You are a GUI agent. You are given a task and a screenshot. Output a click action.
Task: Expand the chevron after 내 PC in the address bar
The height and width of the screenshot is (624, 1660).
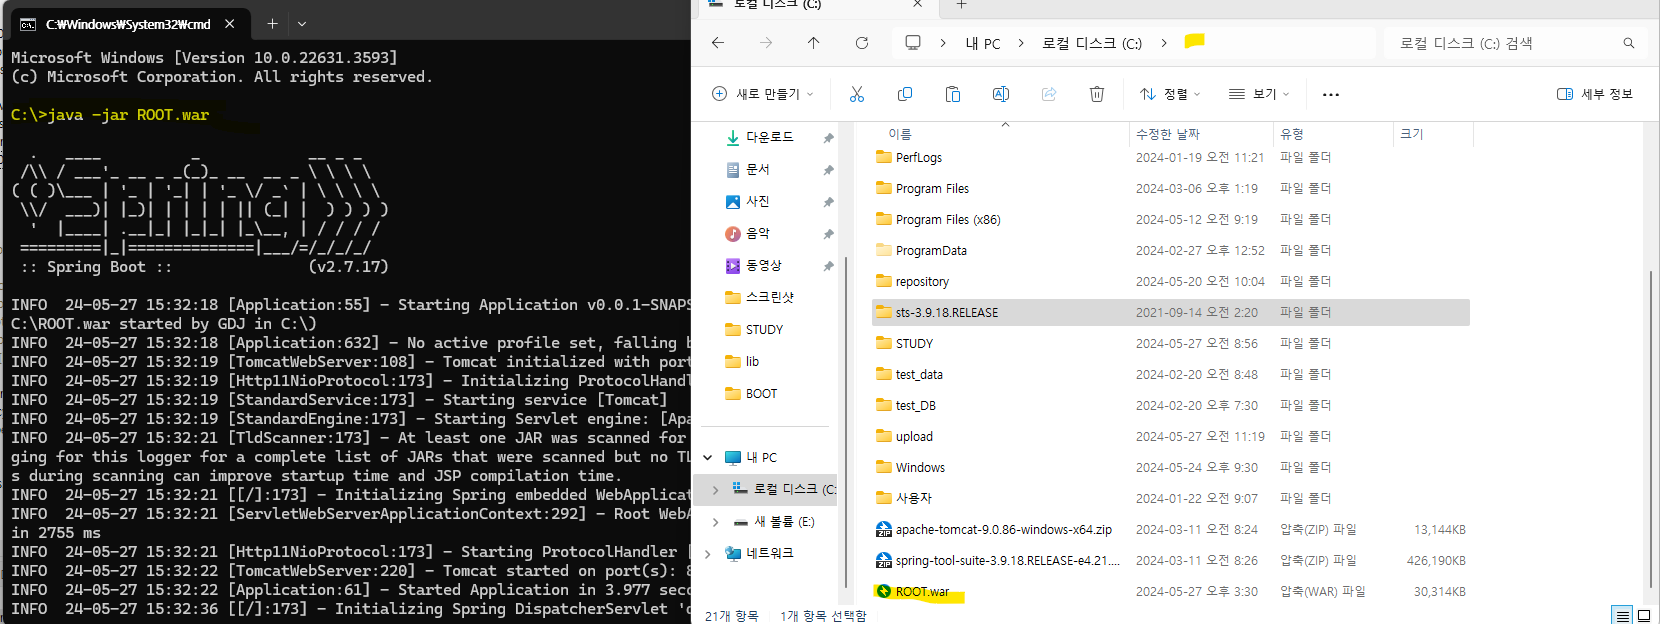coord(1020,43)
